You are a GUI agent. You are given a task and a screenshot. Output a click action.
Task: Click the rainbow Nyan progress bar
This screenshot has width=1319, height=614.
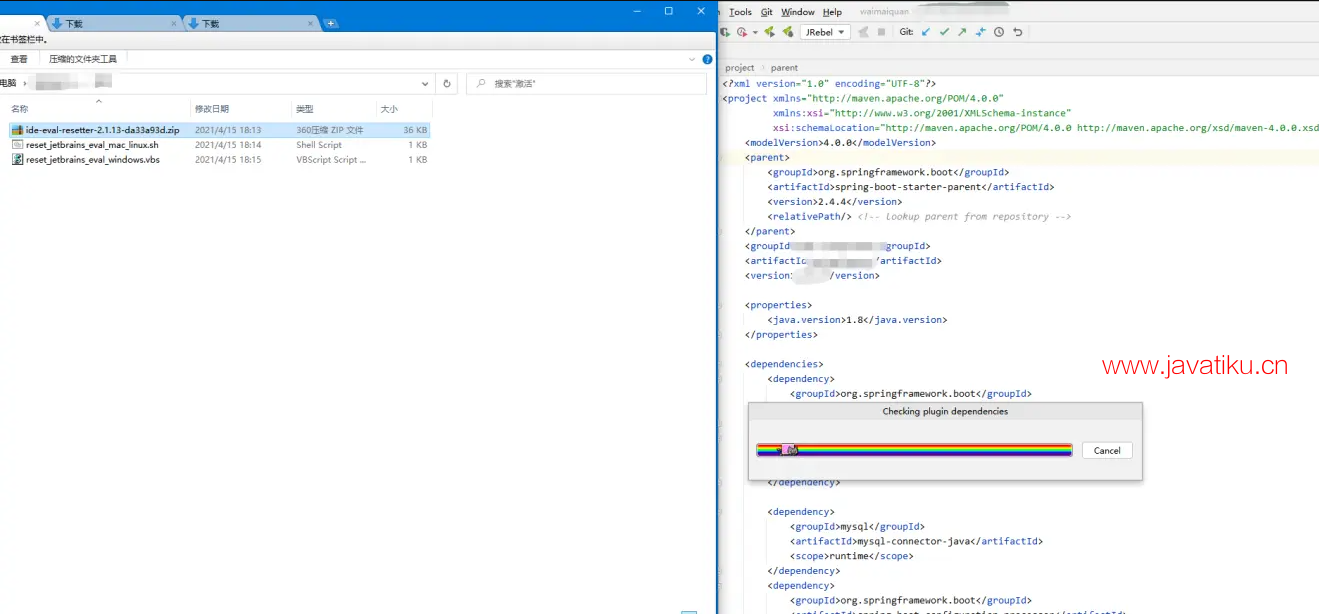(914, 450)
